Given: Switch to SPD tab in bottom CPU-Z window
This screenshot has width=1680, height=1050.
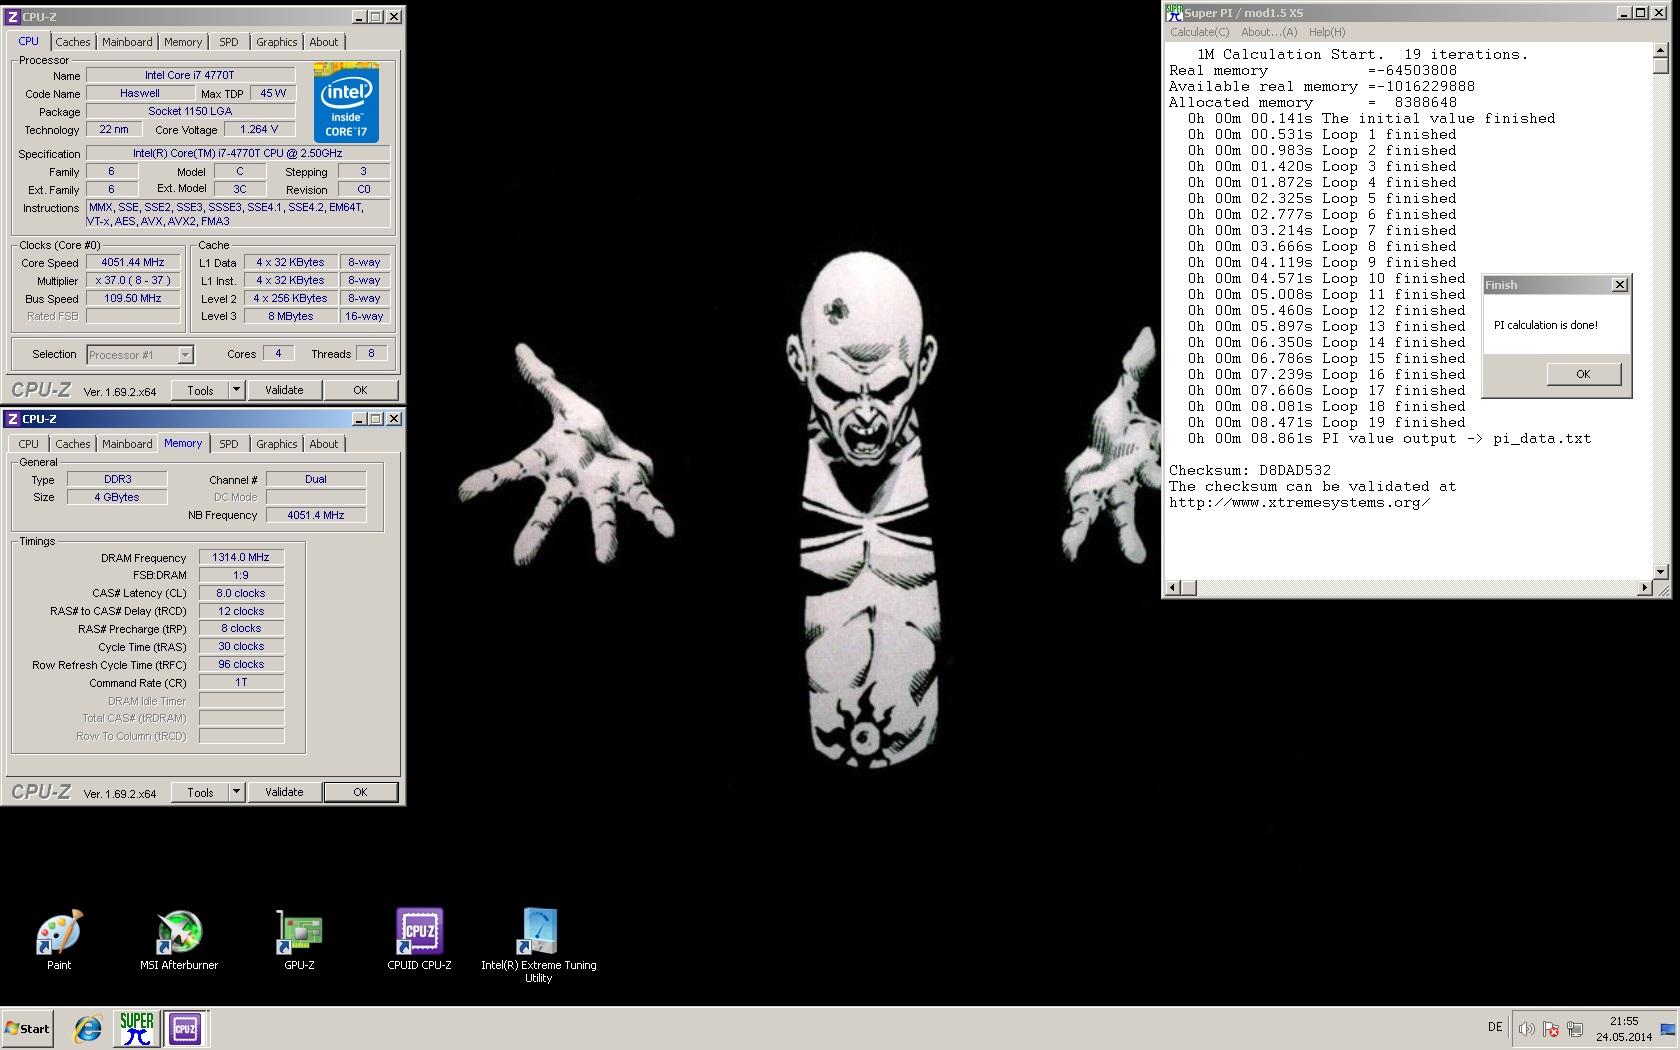Looking at the screenshot, I should 229,444.
